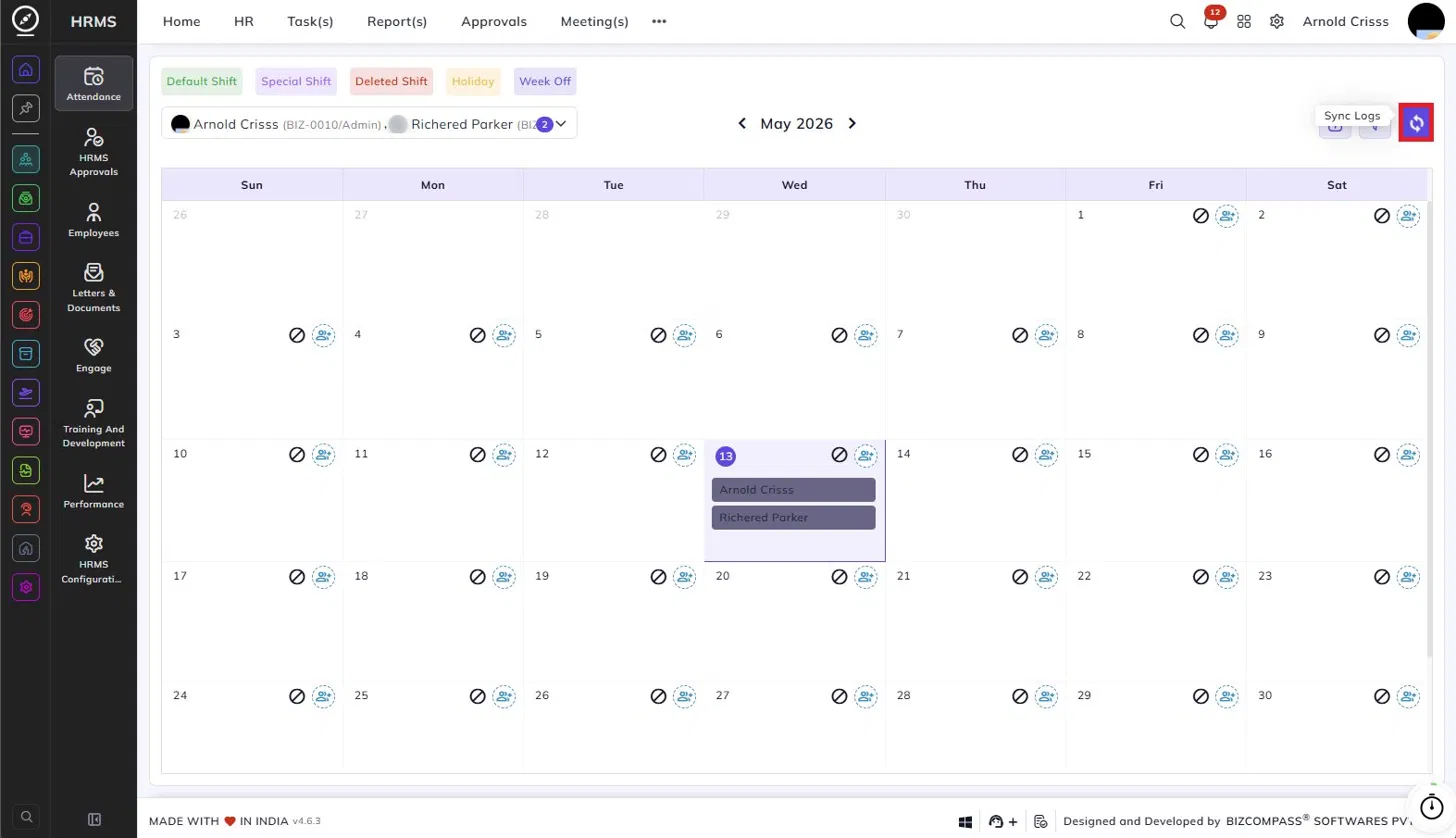This screenshot has width=1456, height=838.
Task: Click the Windows logo icon in footer
Action: pyautogui.click(x=966, y=821)
